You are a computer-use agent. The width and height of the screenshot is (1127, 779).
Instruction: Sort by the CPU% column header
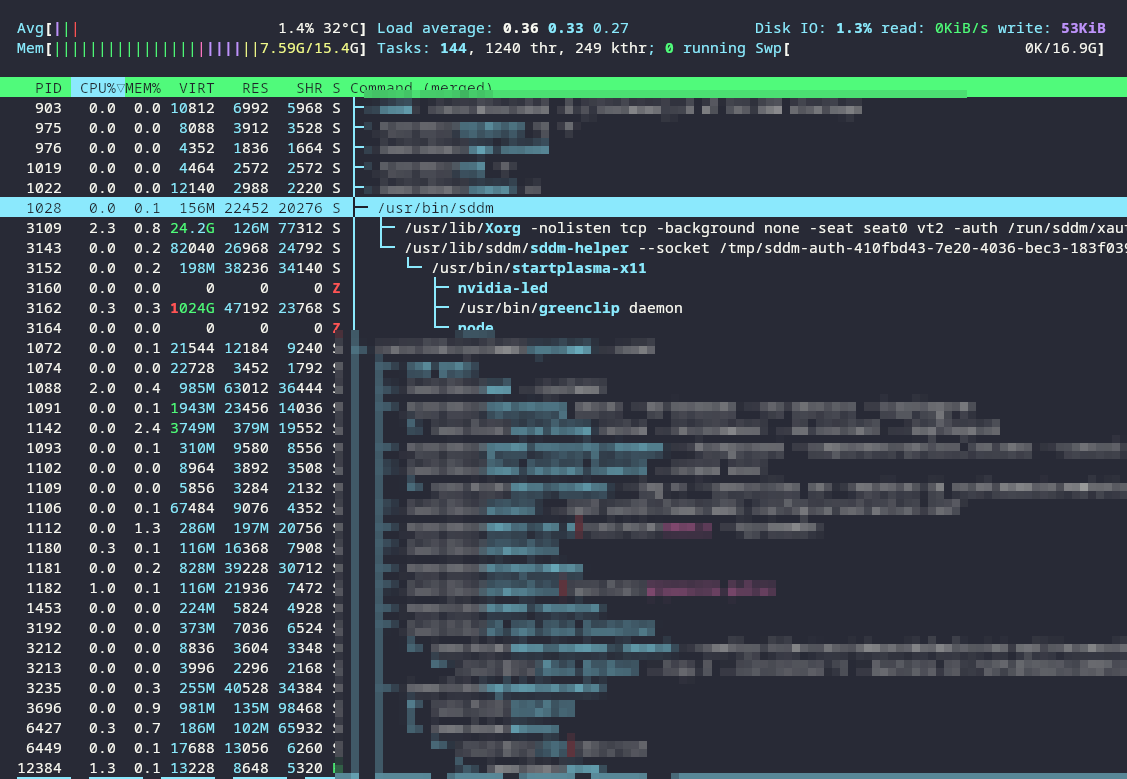tap(98, 88)
